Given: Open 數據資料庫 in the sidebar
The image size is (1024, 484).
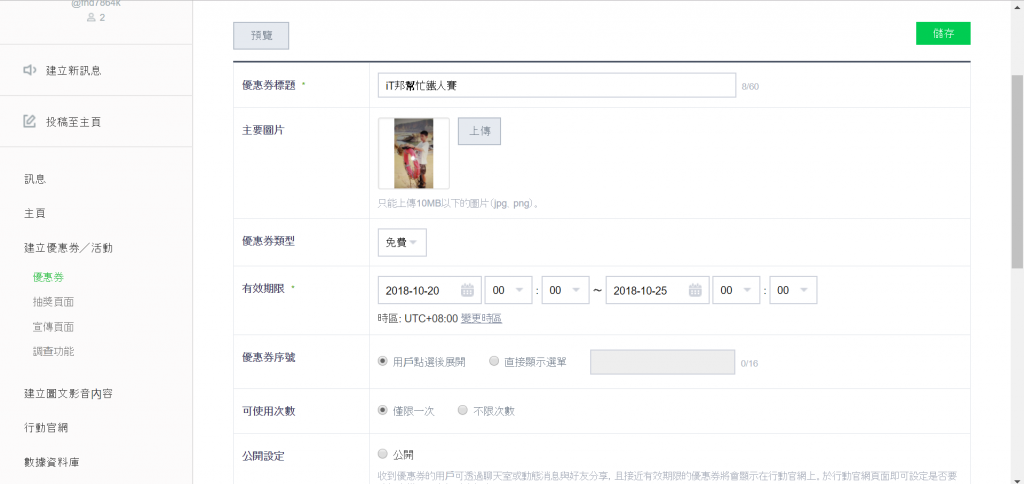Looking at the screenshot, I should (52, 462).
